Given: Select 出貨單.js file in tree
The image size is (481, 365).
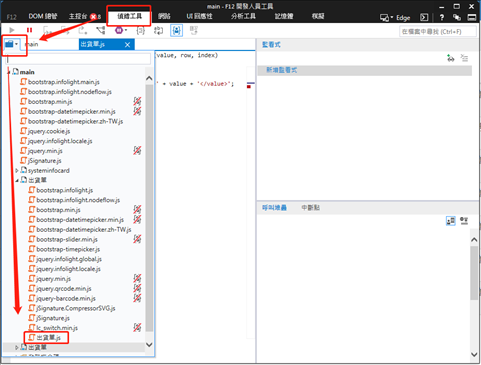Looking at the screenshot, I should pos(49,338).
